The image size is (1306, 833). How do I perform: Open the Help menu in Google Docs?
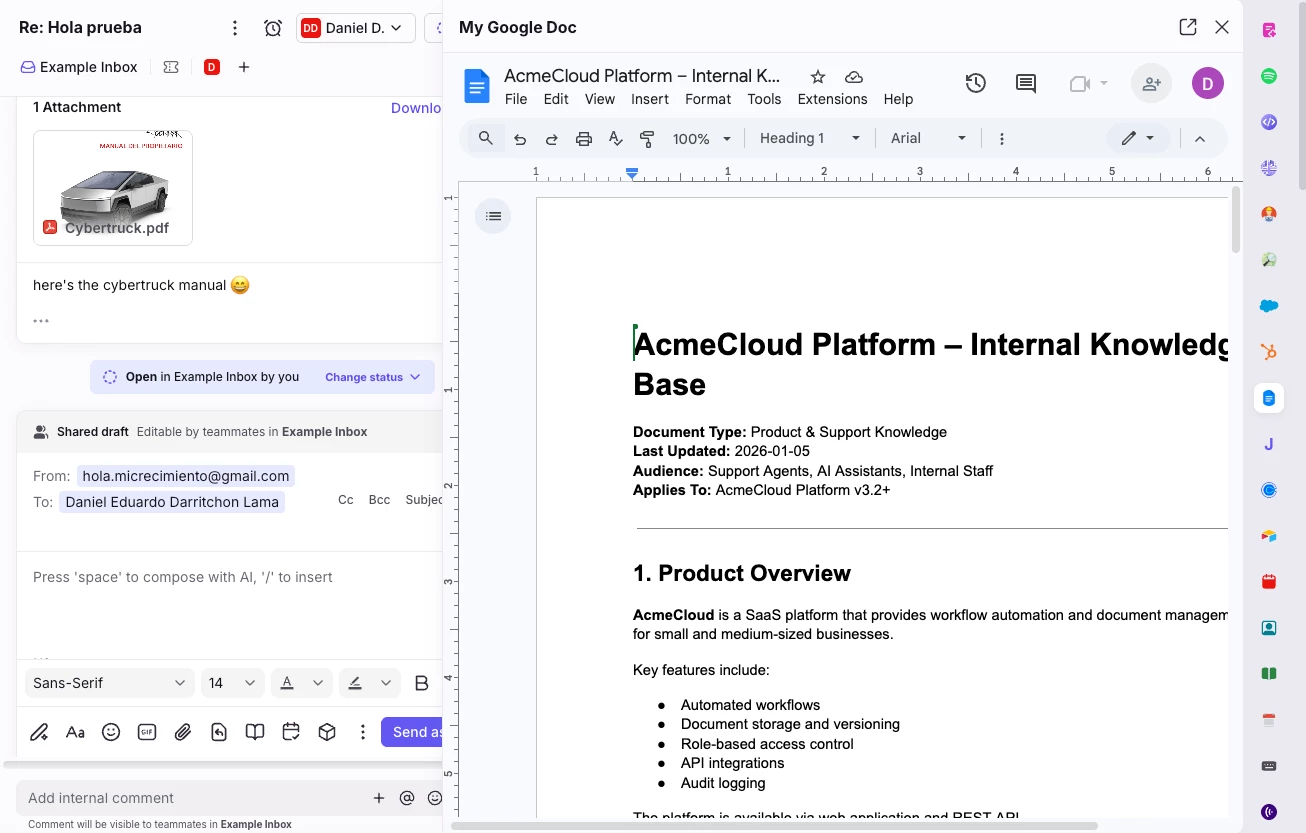[898, 99]
